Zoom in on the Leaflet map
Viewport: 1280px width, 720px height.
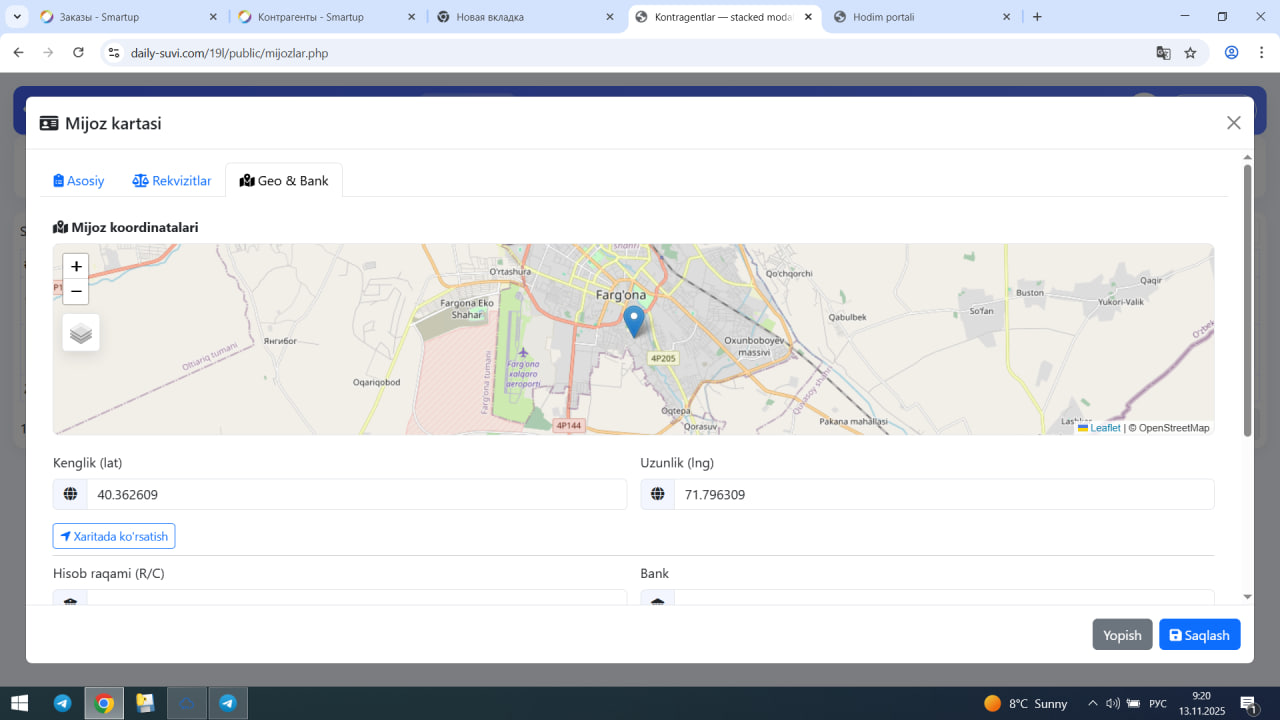pyautogui.click(x=76, y=266)
